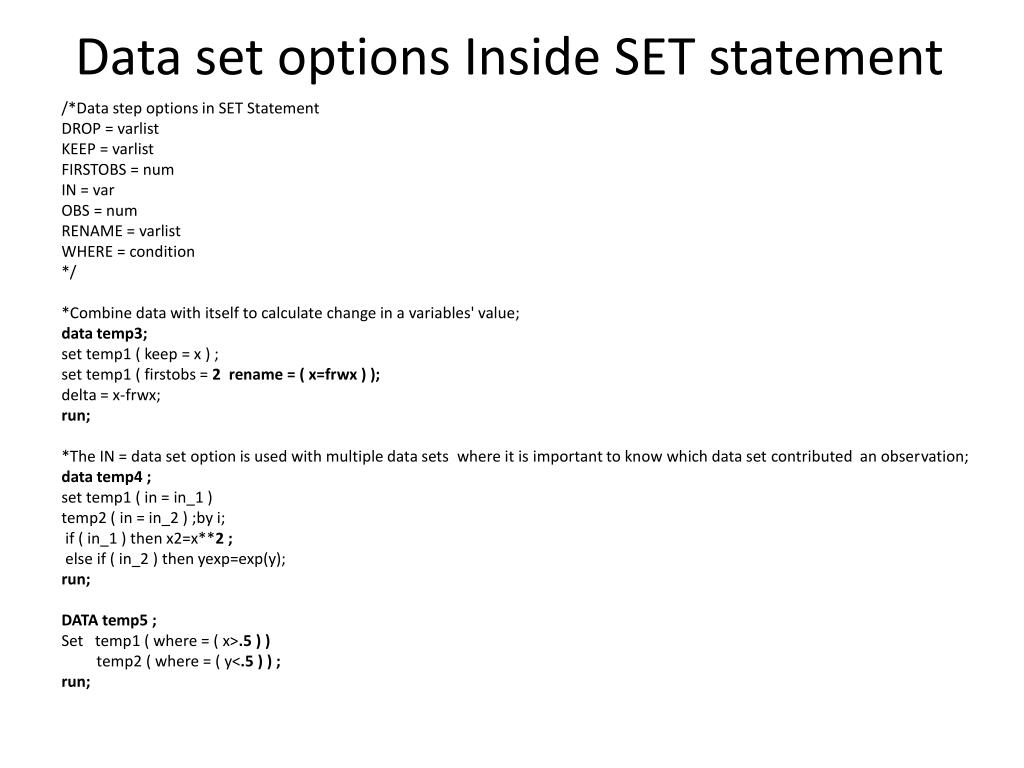This screenshot has width=1024, height=768.
Task: Click the 'else if ( in_2 ) then yexp=exp(y);' line
Action: click(176, 559)
